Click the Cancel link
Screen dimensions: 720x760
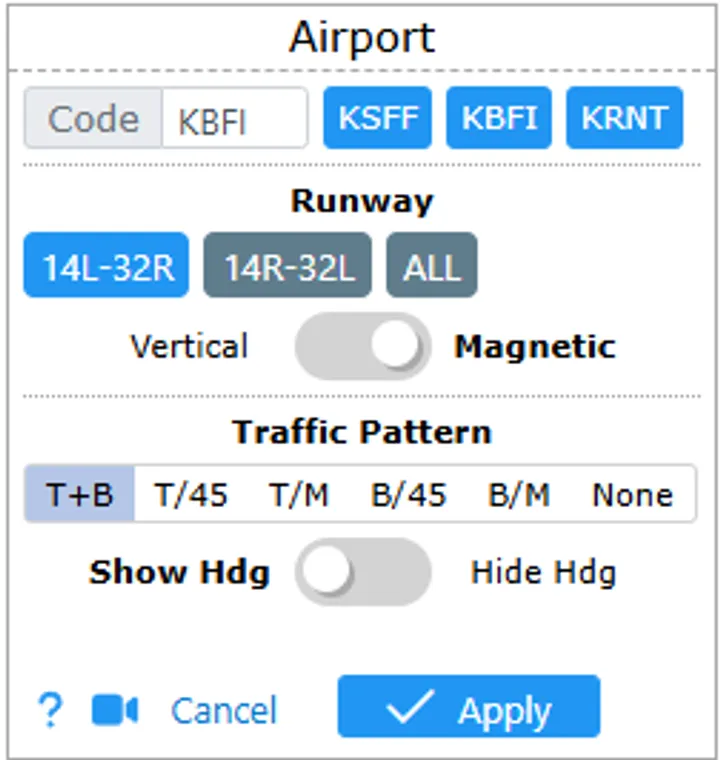[x=223, y=711]
